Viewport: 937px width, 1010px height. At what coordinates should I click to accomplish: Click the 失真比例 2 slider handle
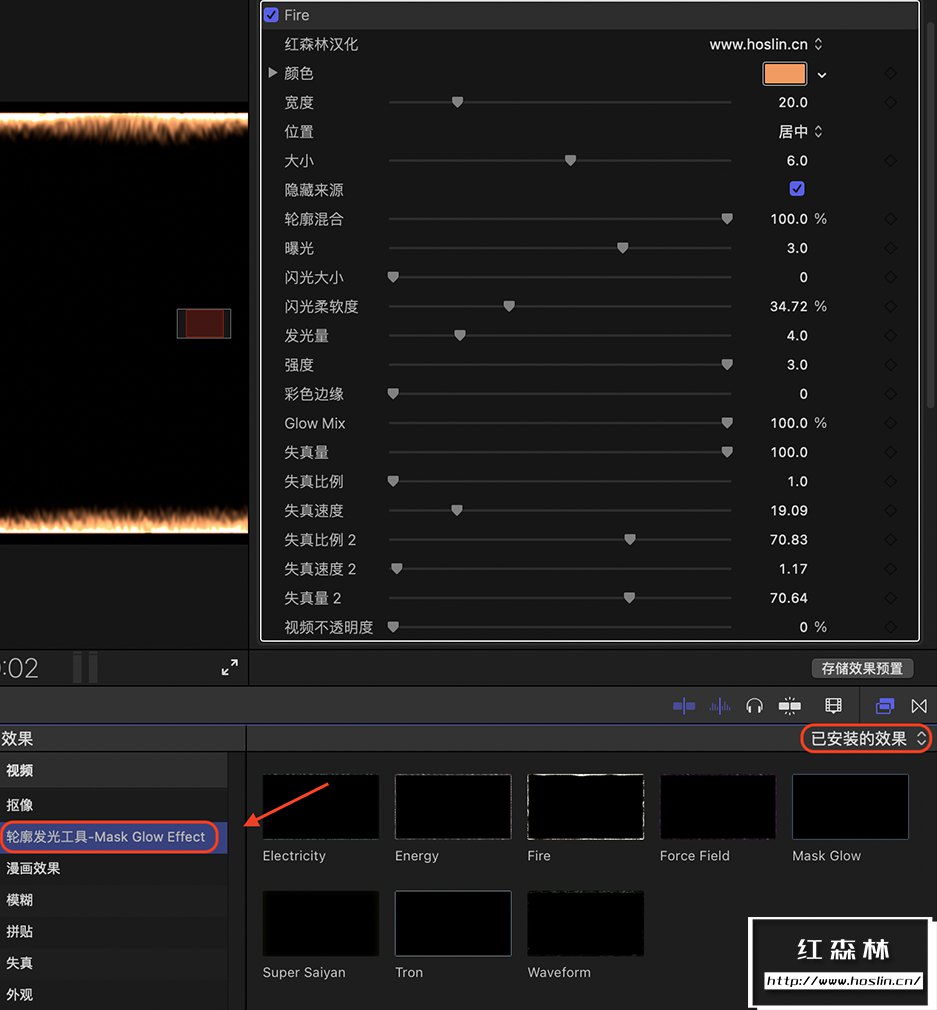point(630,539)
